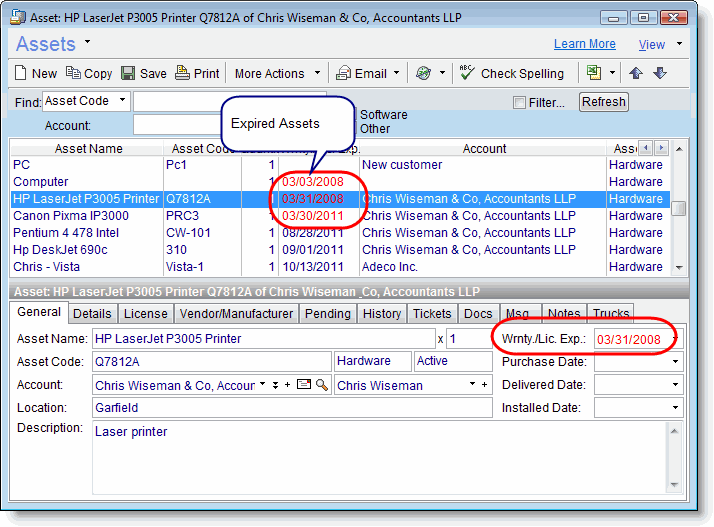Click the account search magnifier icon
Viewport: 714px width, 527px height.
tap(322, 385)
